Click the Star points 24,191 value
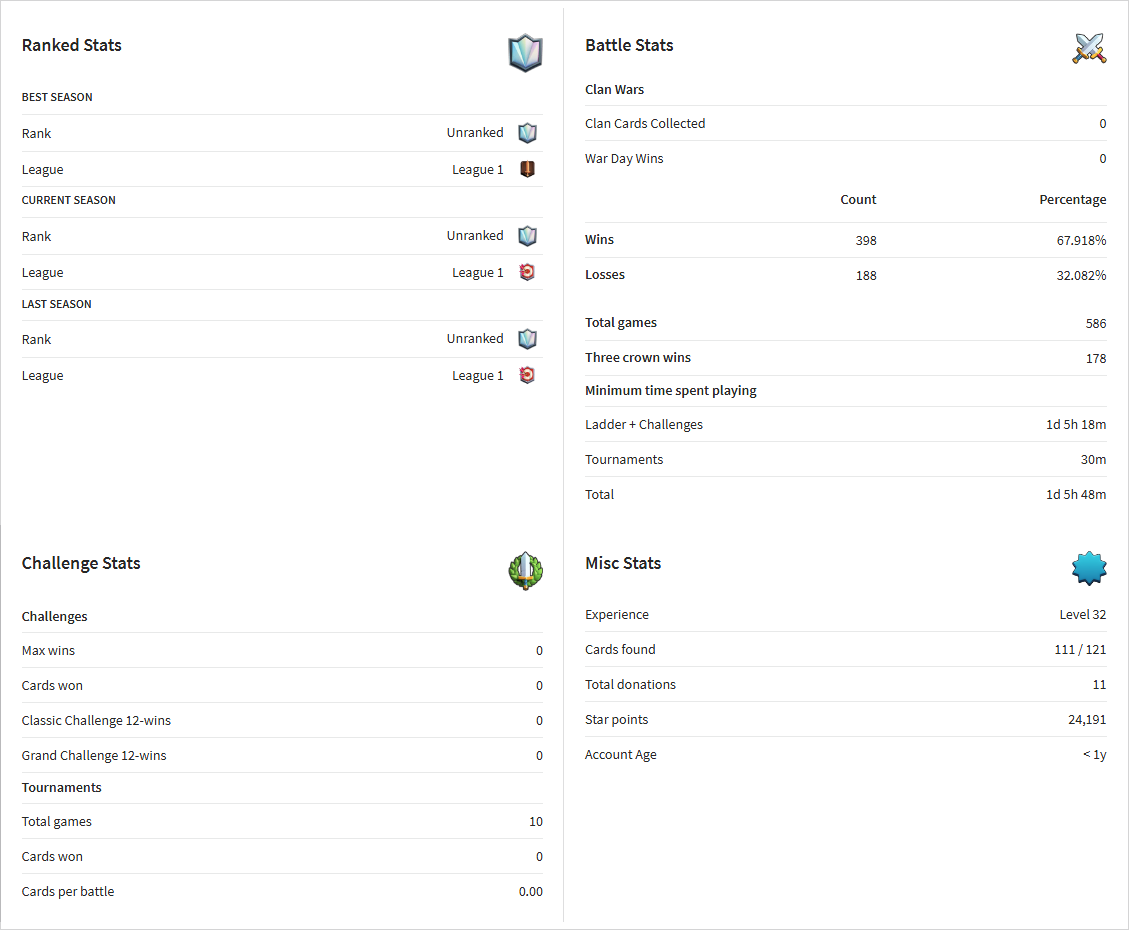Screen dimensions: 1129x930 pyautogui.click(x=1087, y=720)
